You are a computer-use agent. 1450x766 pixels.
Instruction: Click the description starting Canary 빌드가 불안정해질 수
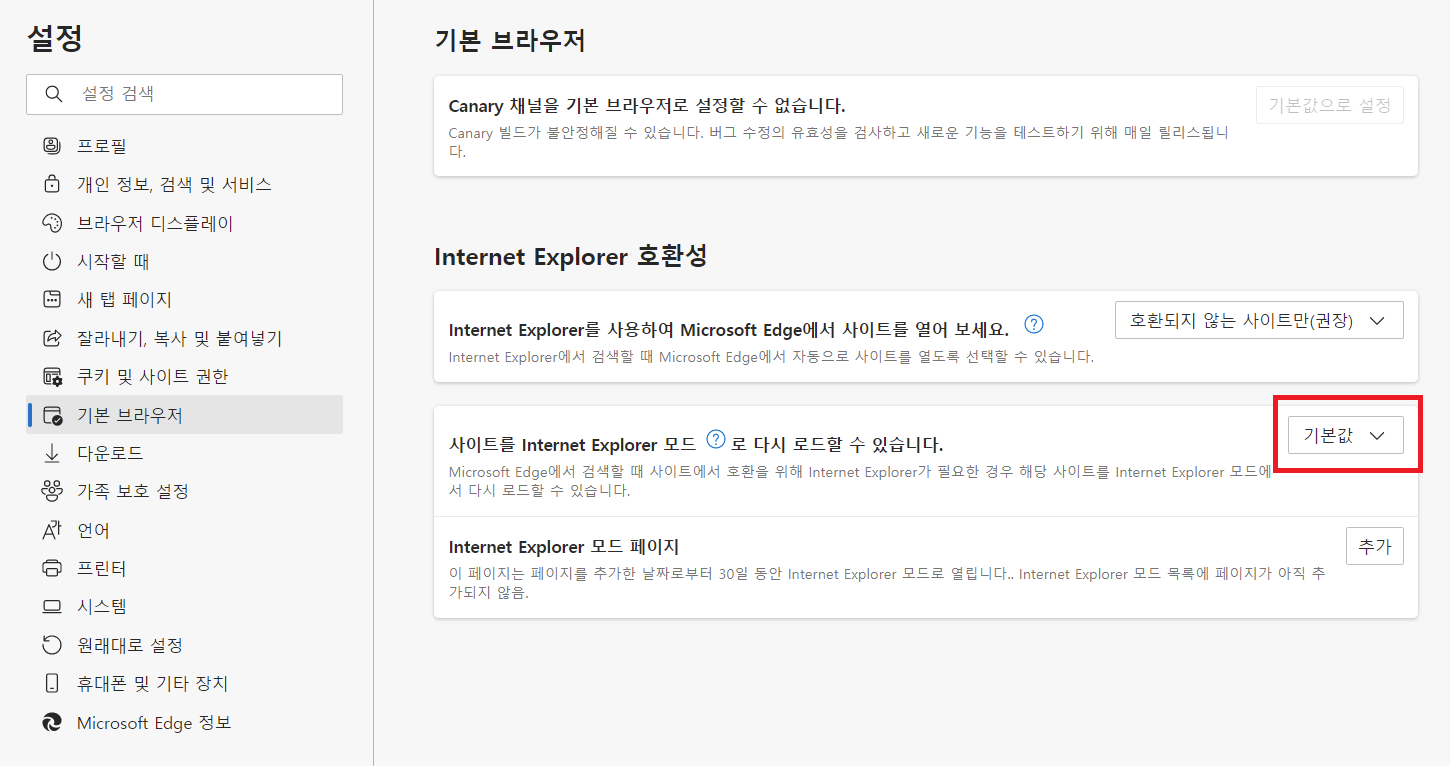(x=838, y=142)
